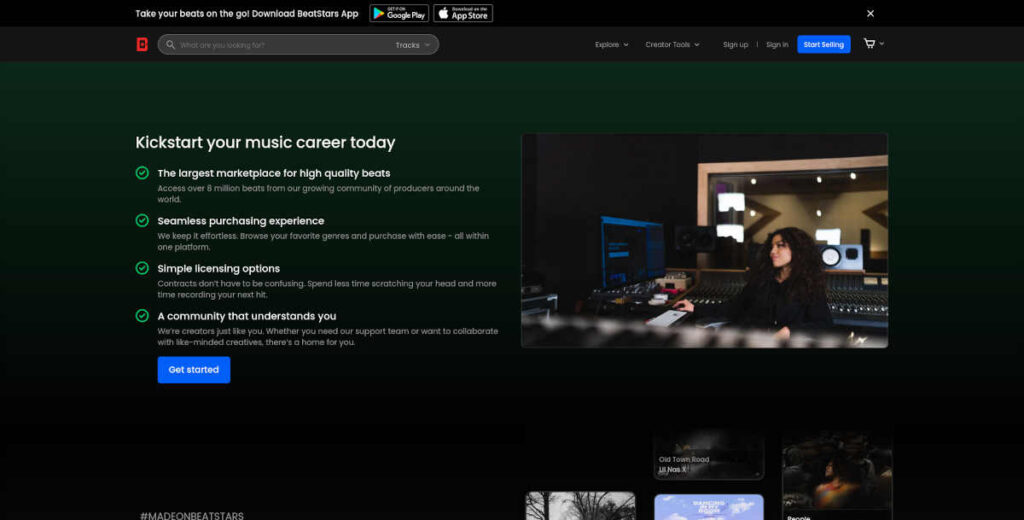Click the red BeatStars logo icon
This screenshot has width=1024, height=520.
coord(142,44)
